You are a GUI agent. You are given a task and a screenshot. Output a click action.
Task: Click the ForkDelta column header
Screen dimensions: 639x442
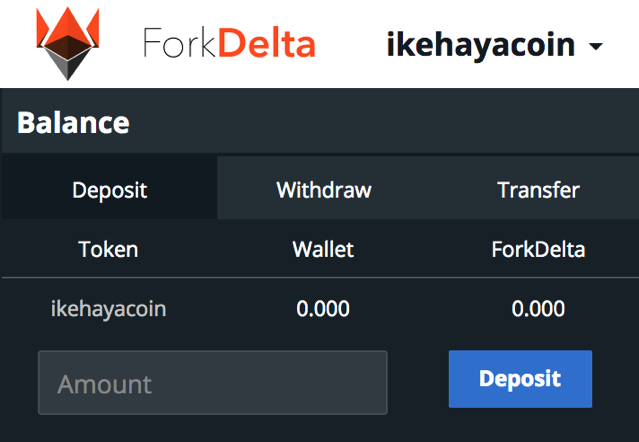[x=538, y=249]
